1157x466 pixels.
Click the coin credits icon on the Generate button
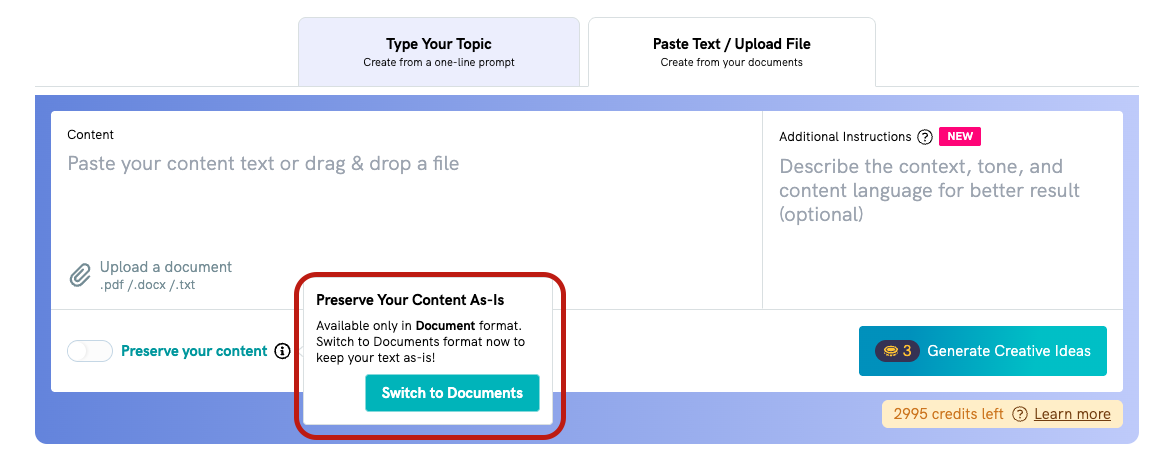coord(891,351)
